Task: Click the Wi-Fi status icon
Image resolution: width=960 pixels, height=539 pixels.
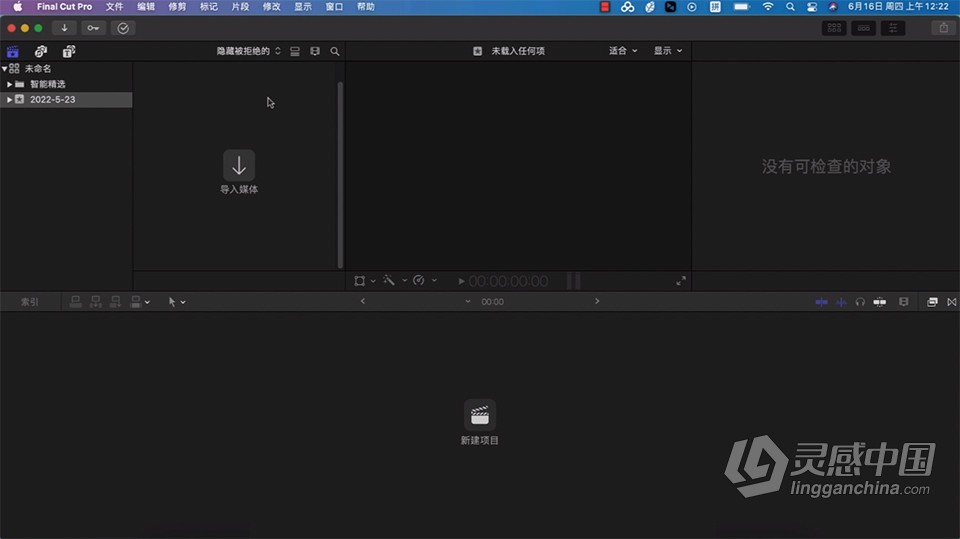Action: pos(768,7)
